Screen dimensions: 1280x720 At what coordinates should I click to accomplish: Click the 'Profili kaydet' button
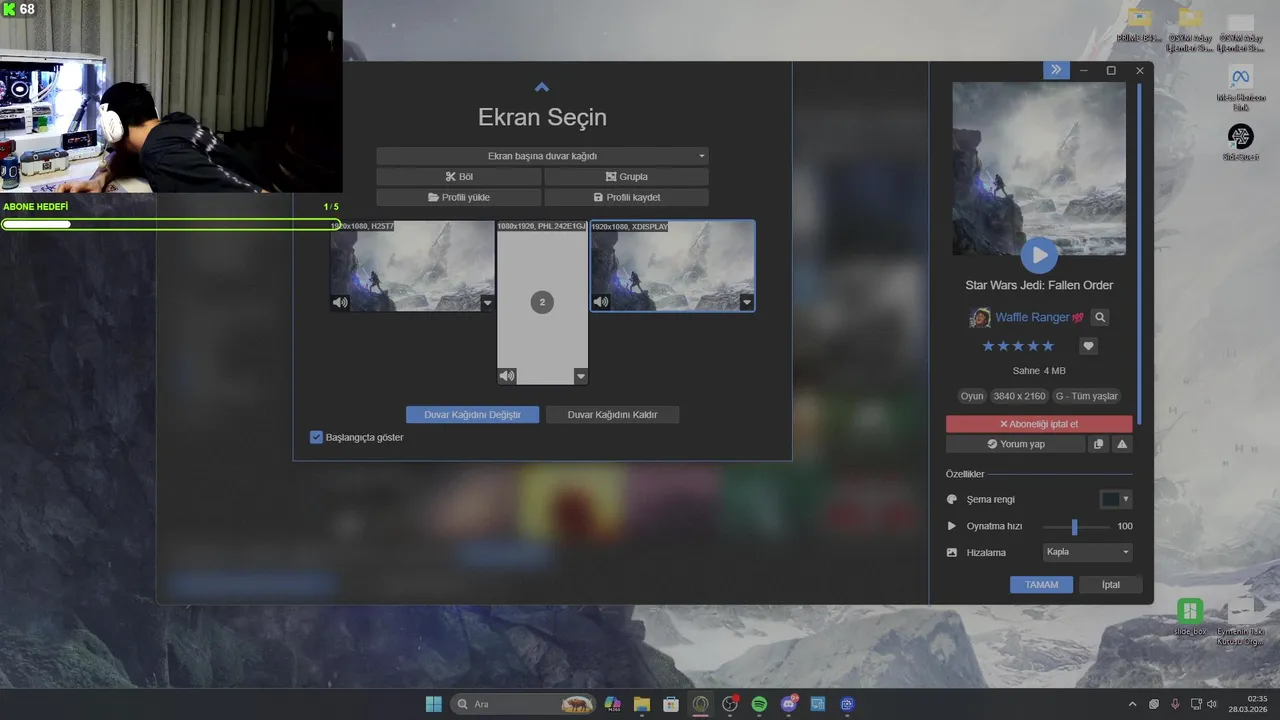point(626,198)
